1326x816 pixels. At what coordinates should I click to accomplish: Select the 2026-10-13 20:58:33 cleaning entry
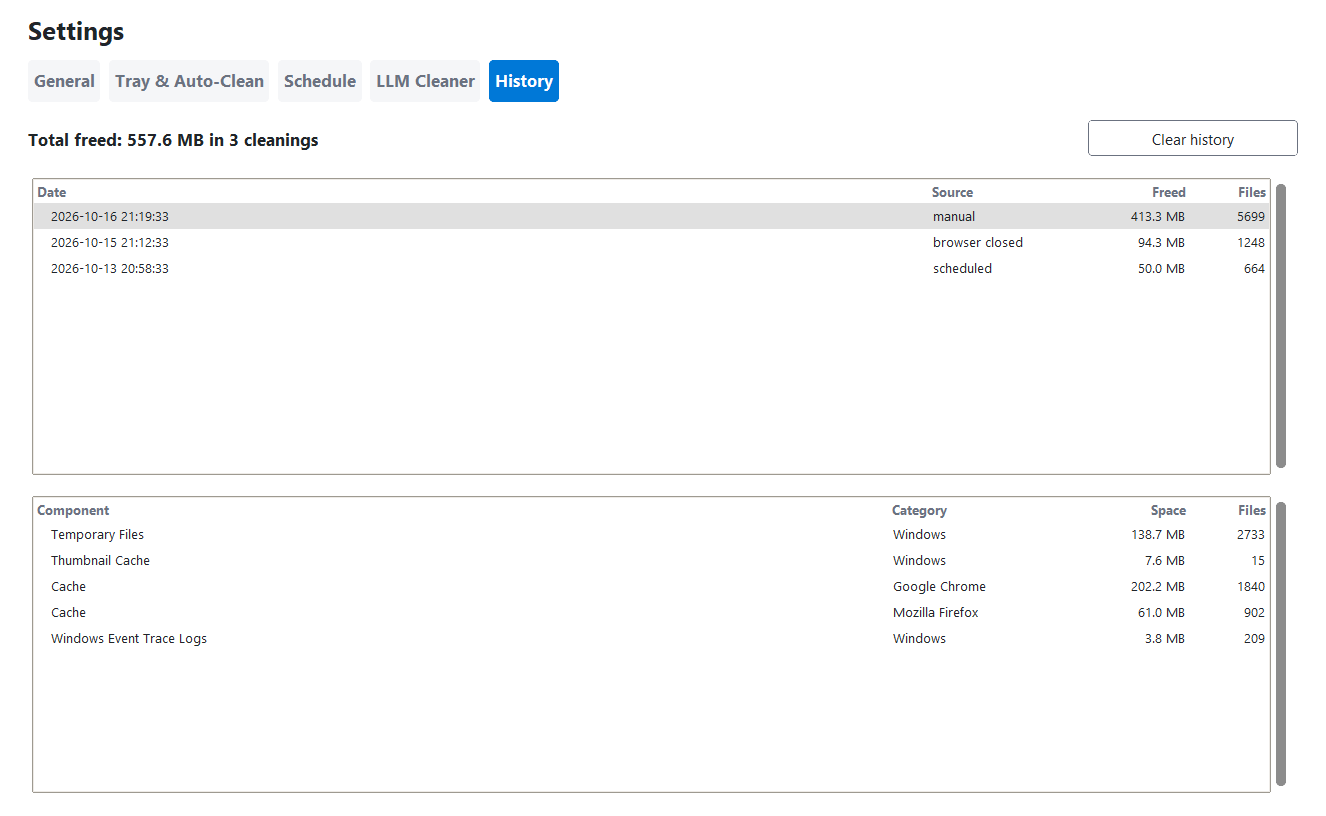pyautogui.click(x=652, y=268)
